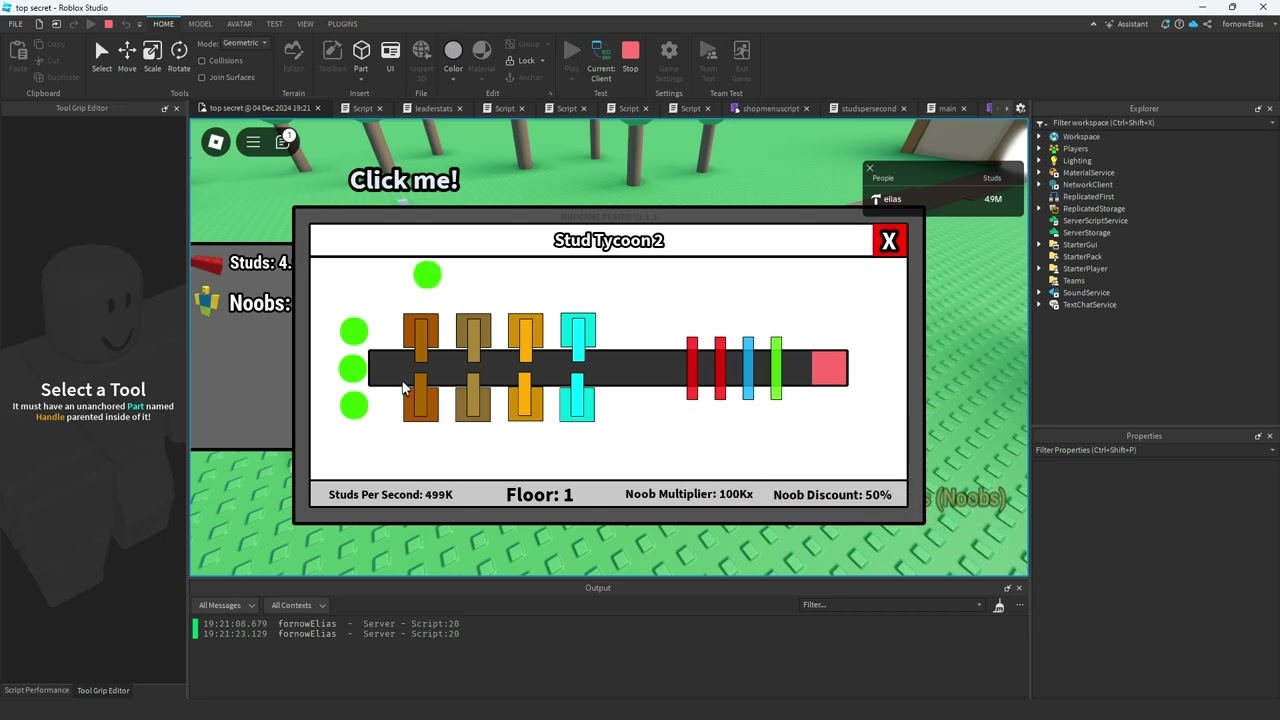Switch to the shopmenuscript tab
Screen dimensions: 1280x720
point(770,108)
